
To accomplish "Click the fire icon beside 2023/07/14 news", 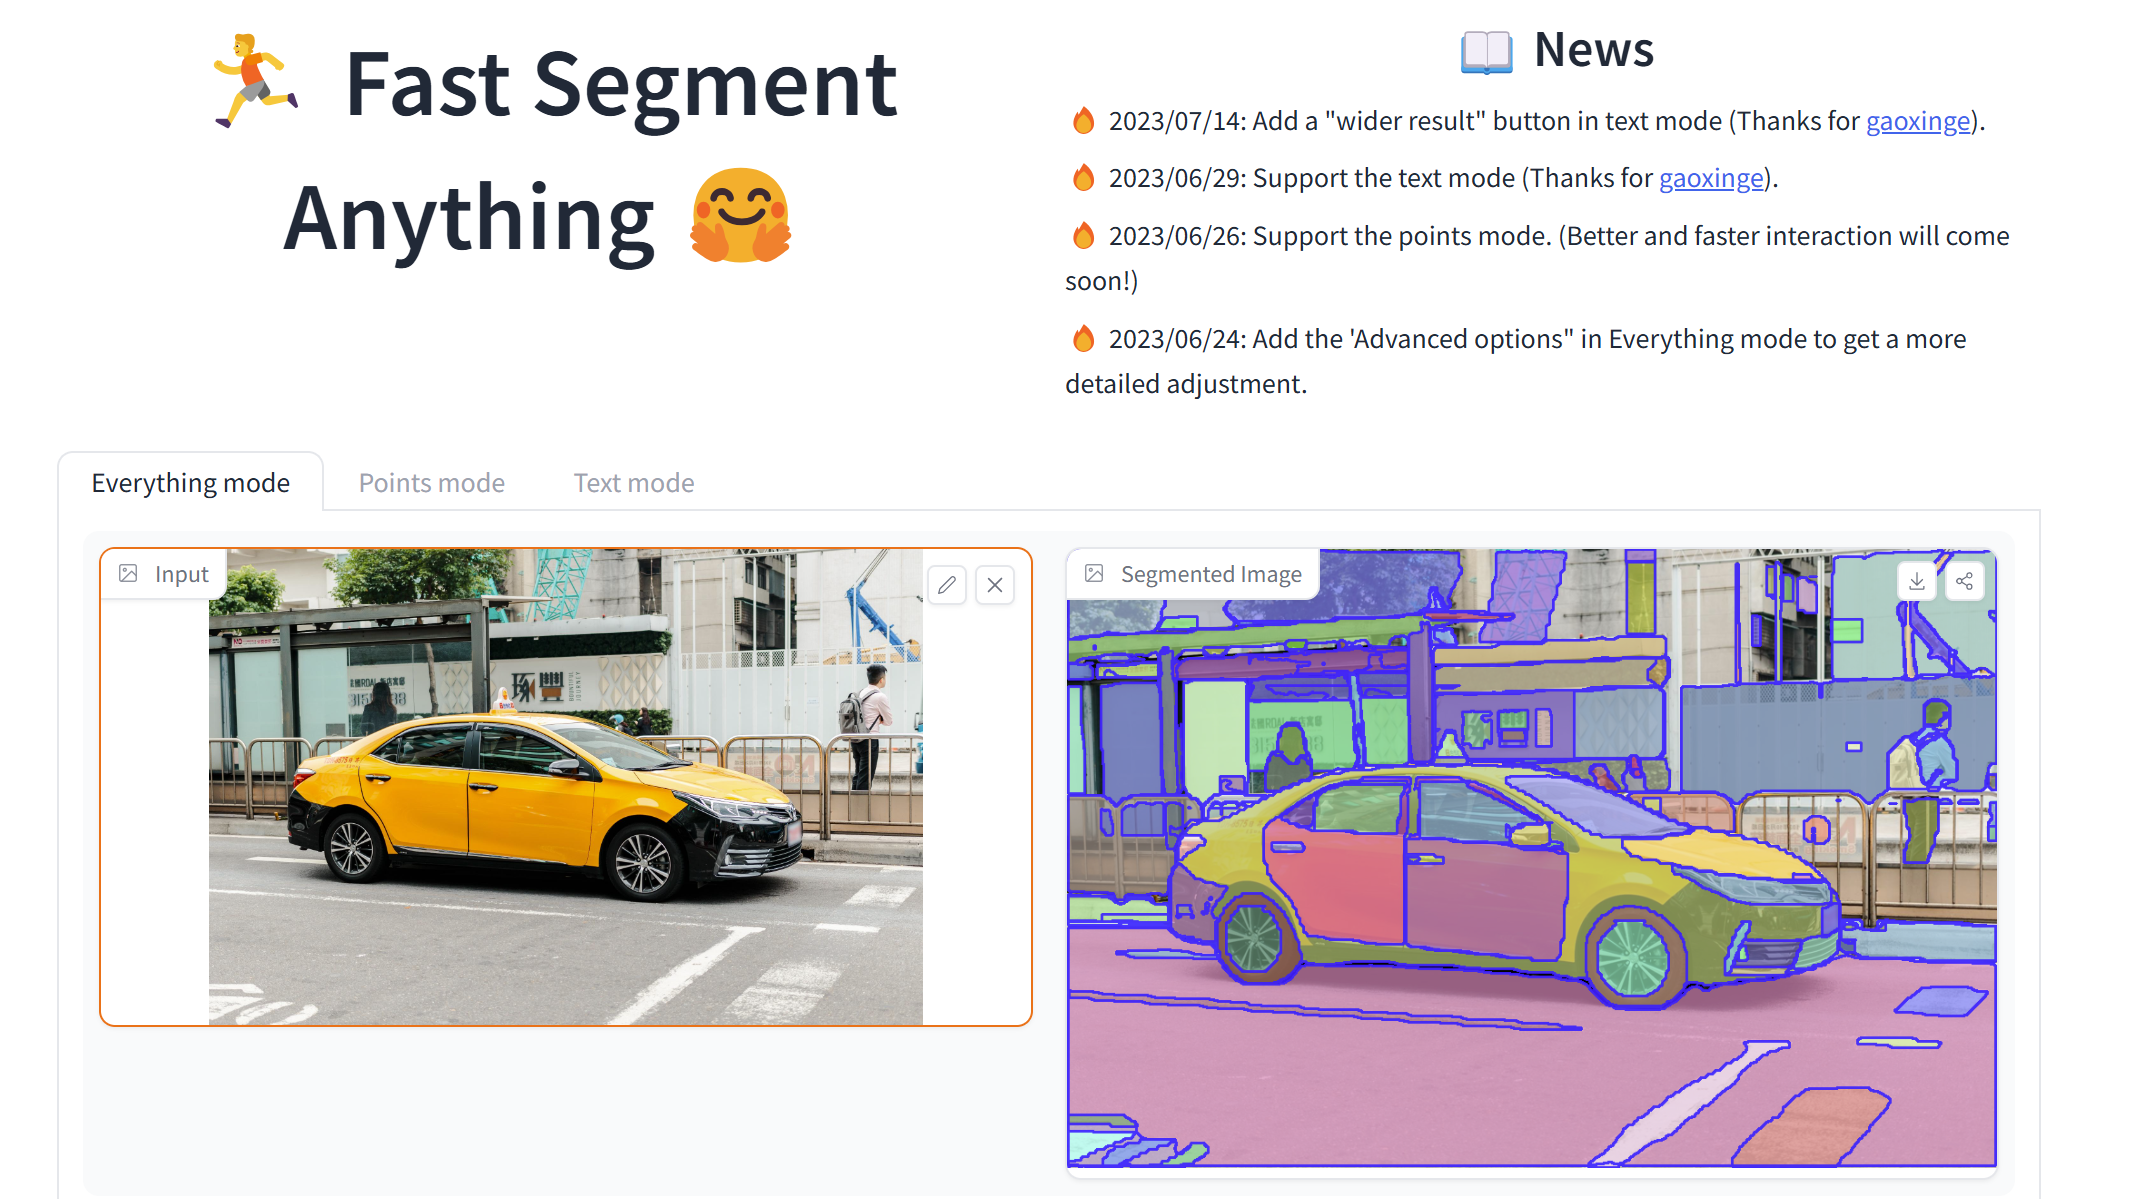I will coord(1083,121).
